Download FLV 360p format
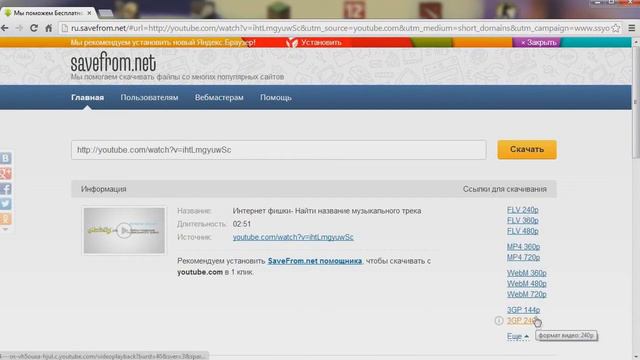640x360 pixels. tap(522, 220)
